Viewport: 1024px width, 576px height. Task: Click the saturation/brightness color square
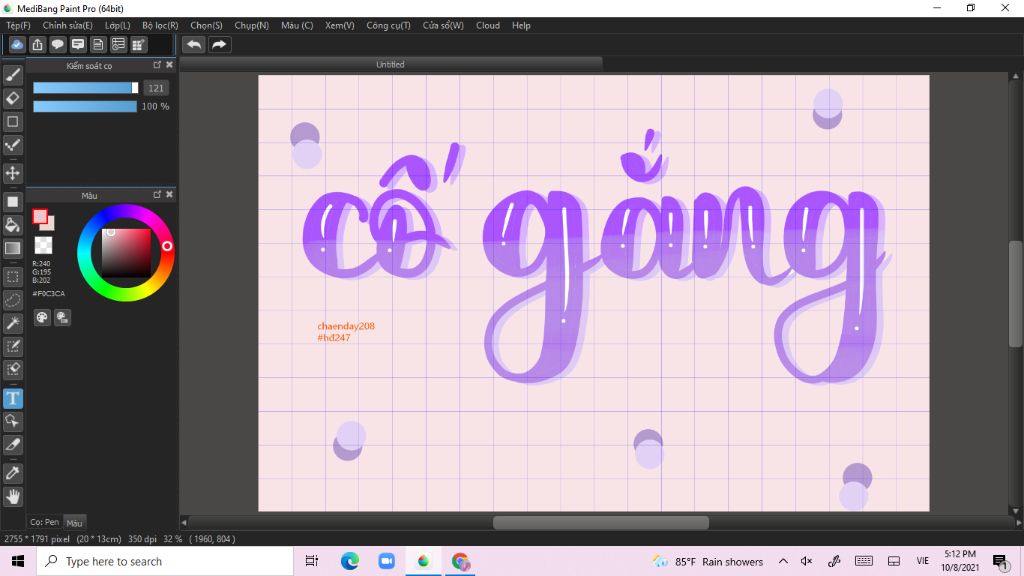tap(126, 253)
